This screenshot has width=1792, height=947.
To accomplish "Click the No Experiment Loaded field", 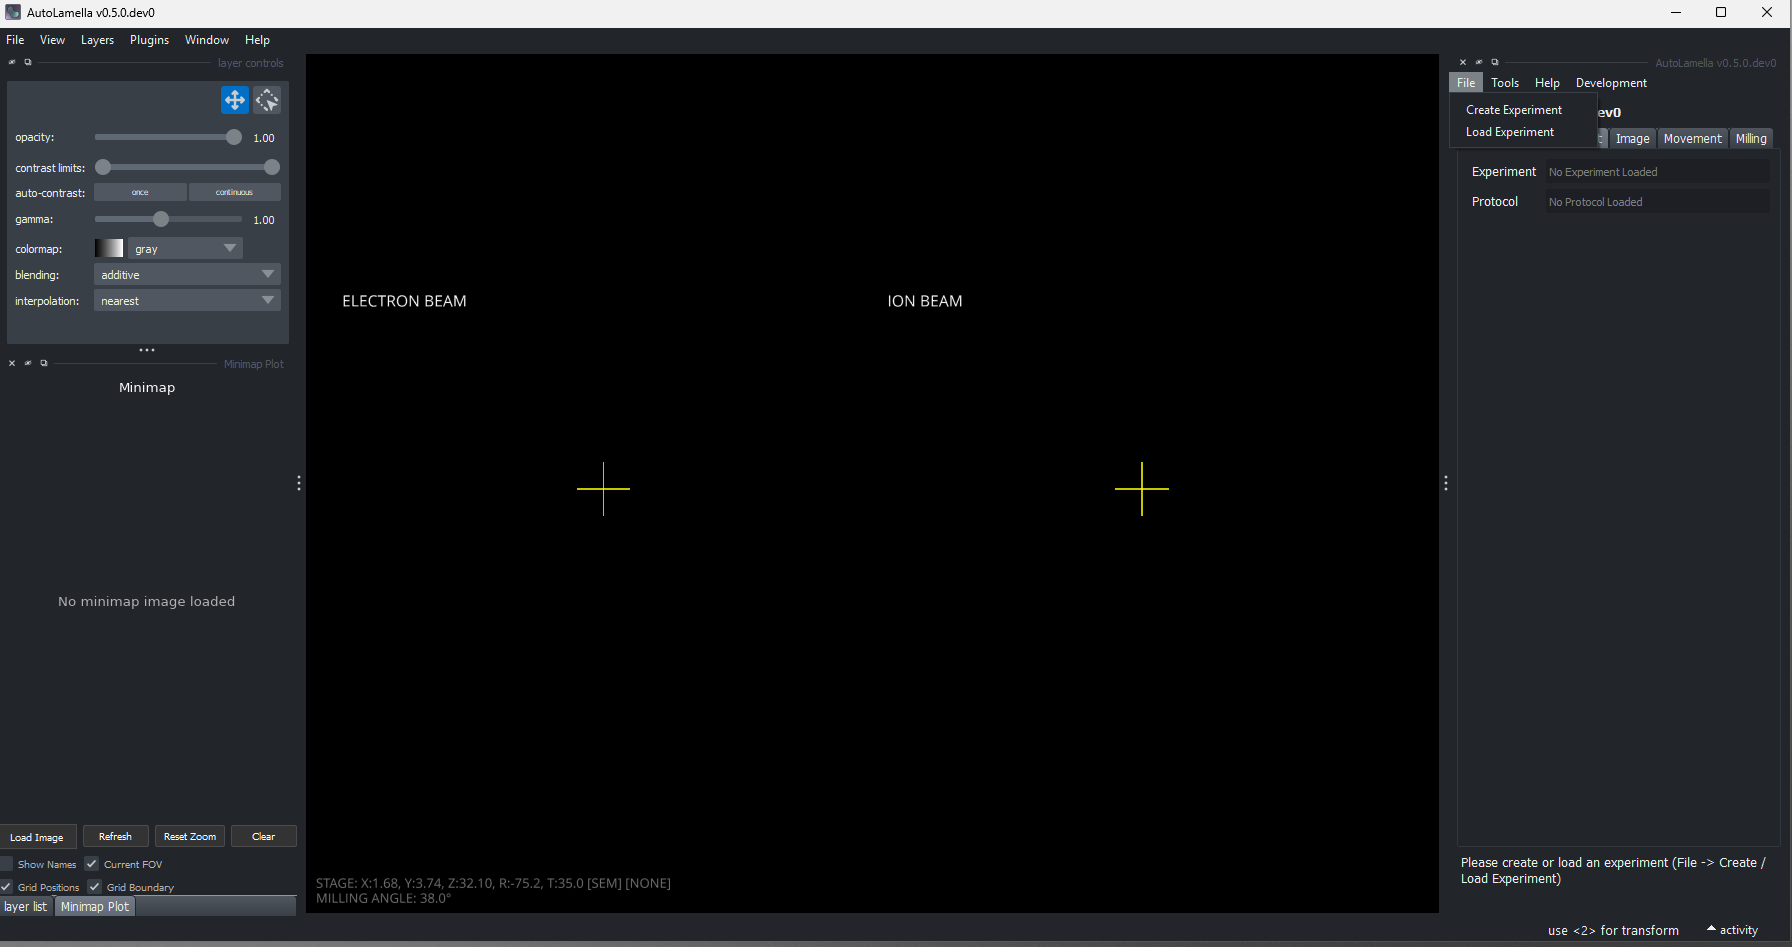I will click(1657, 171).
